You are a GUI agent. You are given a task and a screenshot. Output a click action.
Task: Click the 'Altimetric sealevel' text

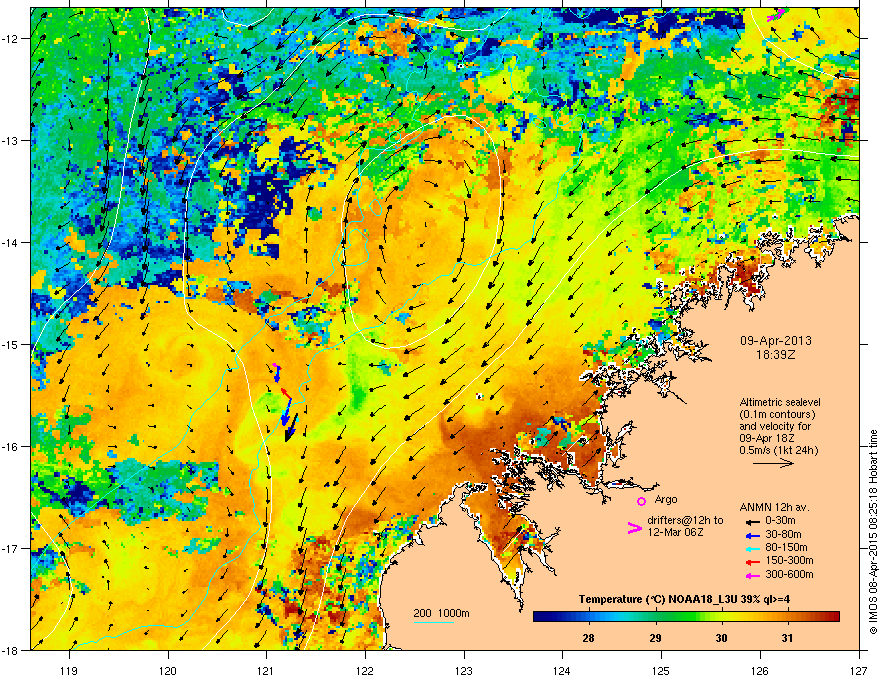point(780,402)
